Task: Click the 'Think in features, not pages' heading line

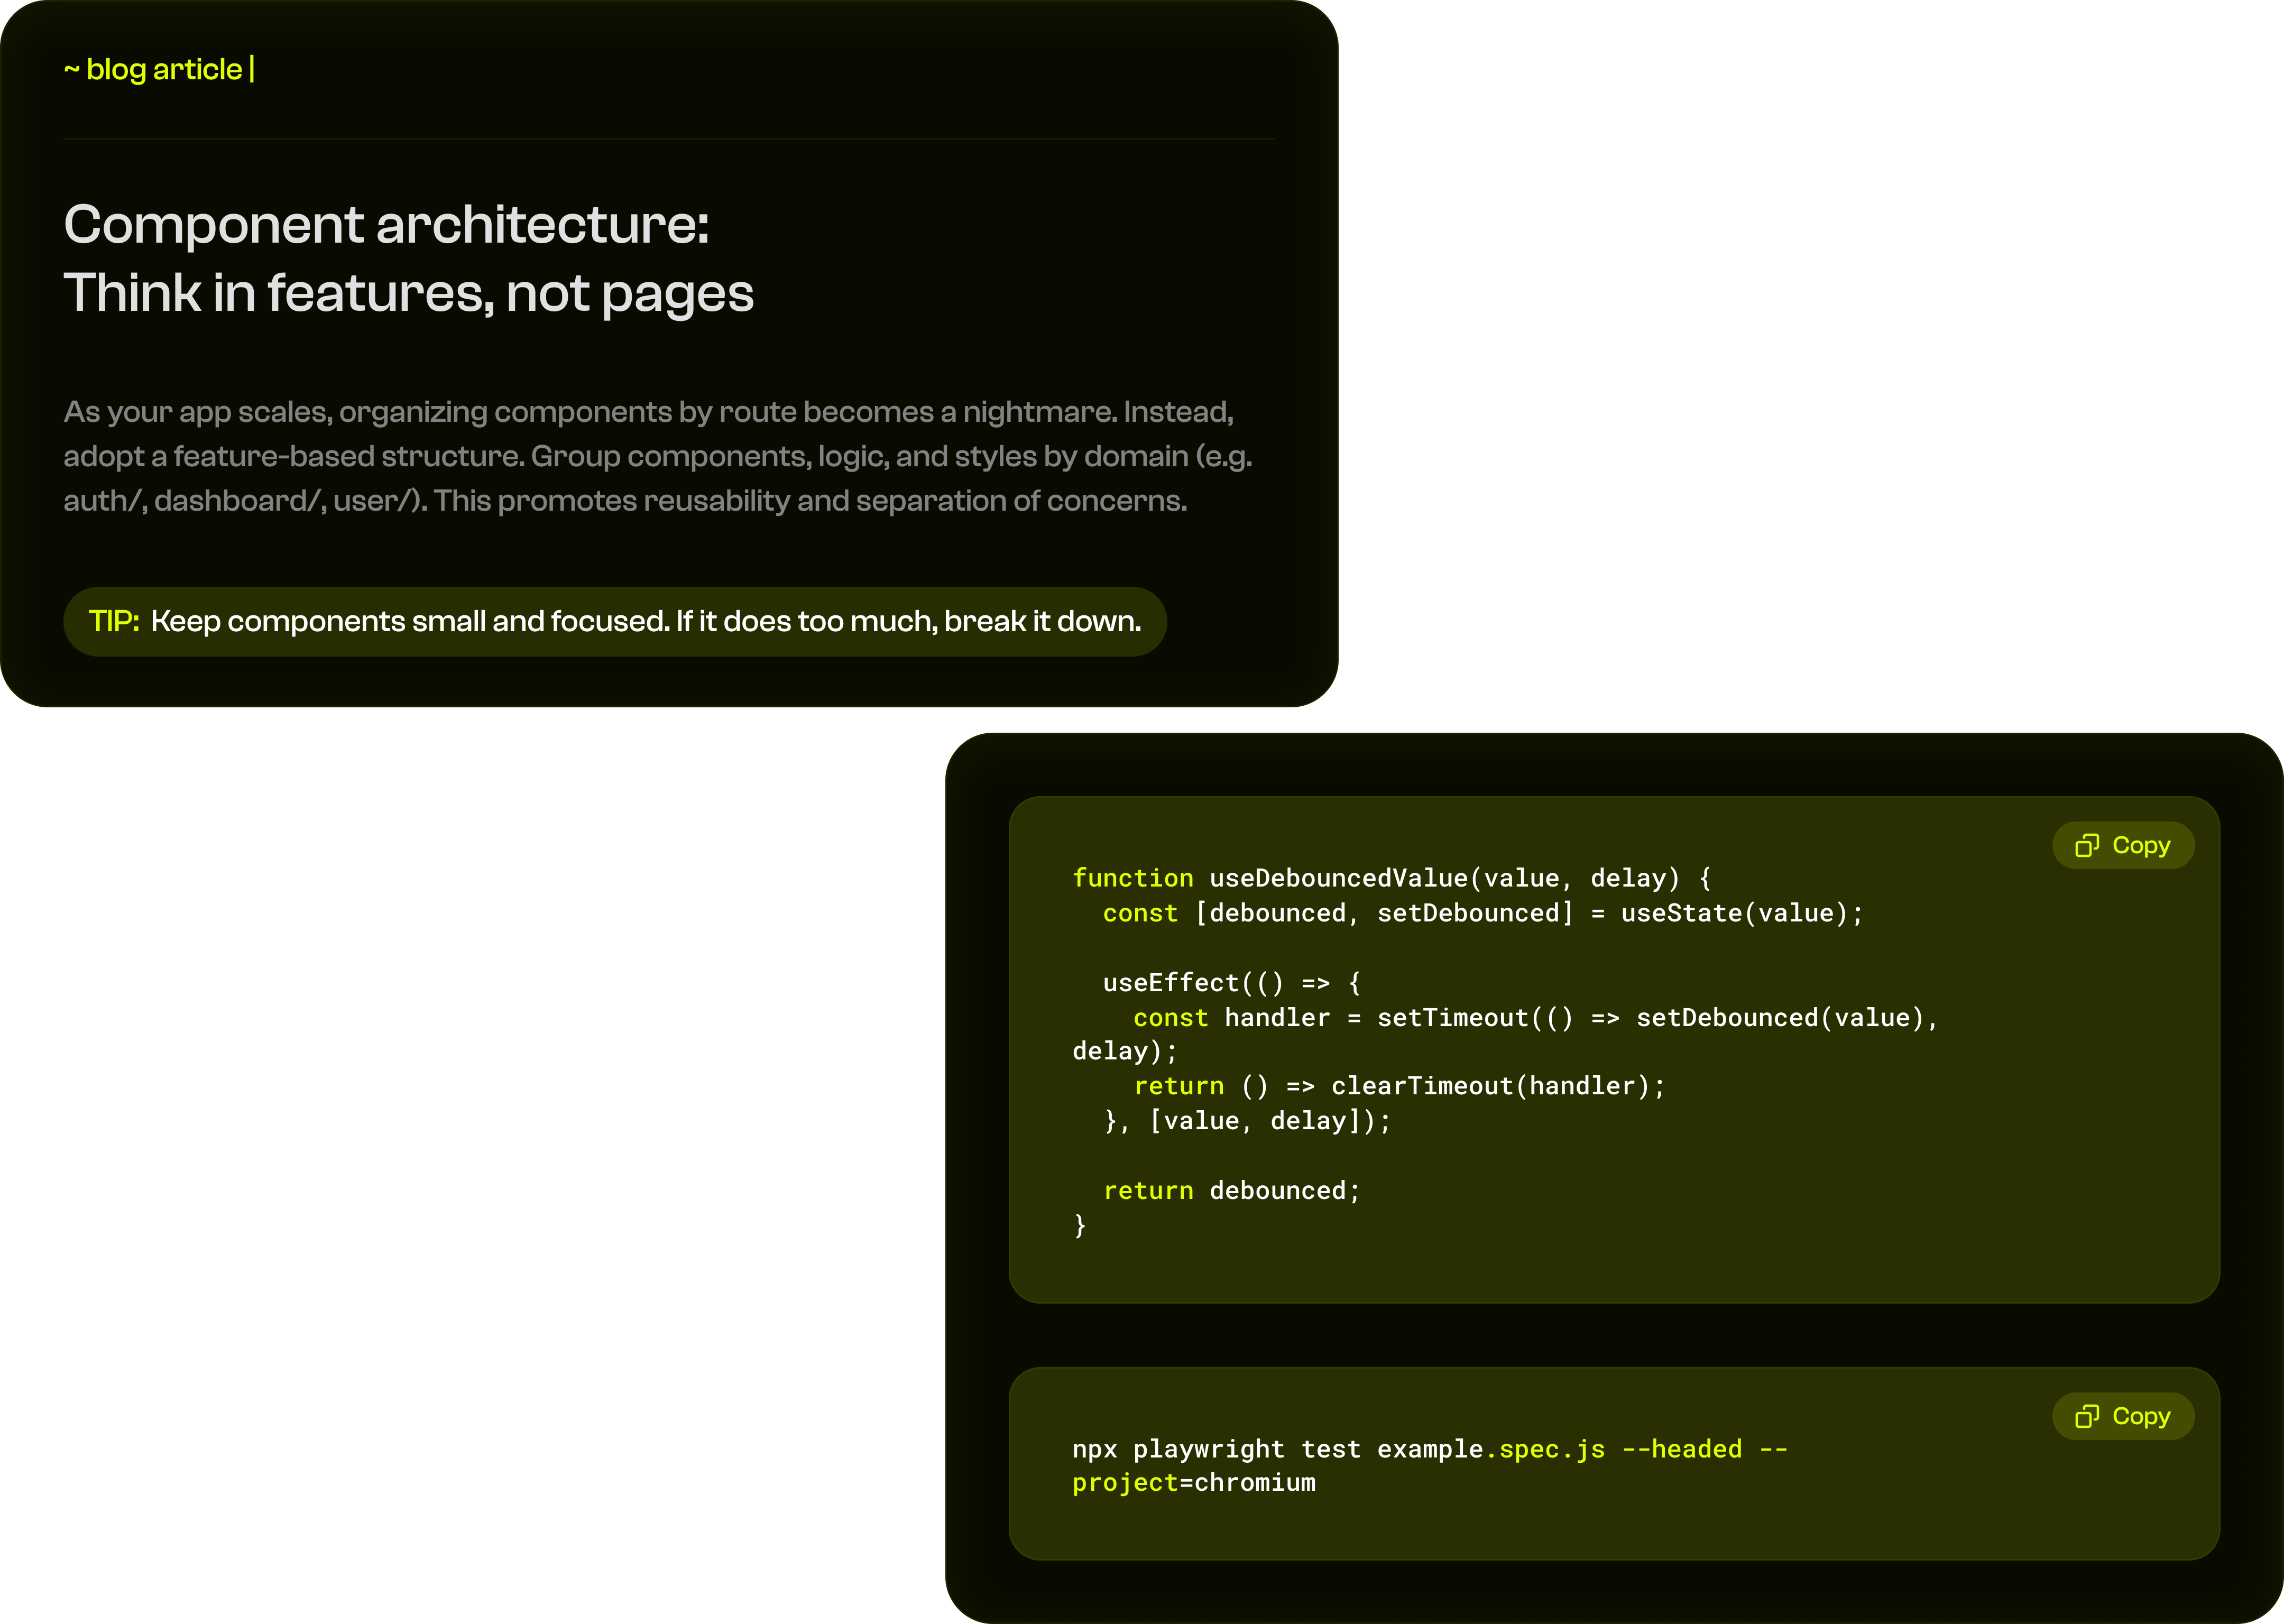Action: [408, 294]
